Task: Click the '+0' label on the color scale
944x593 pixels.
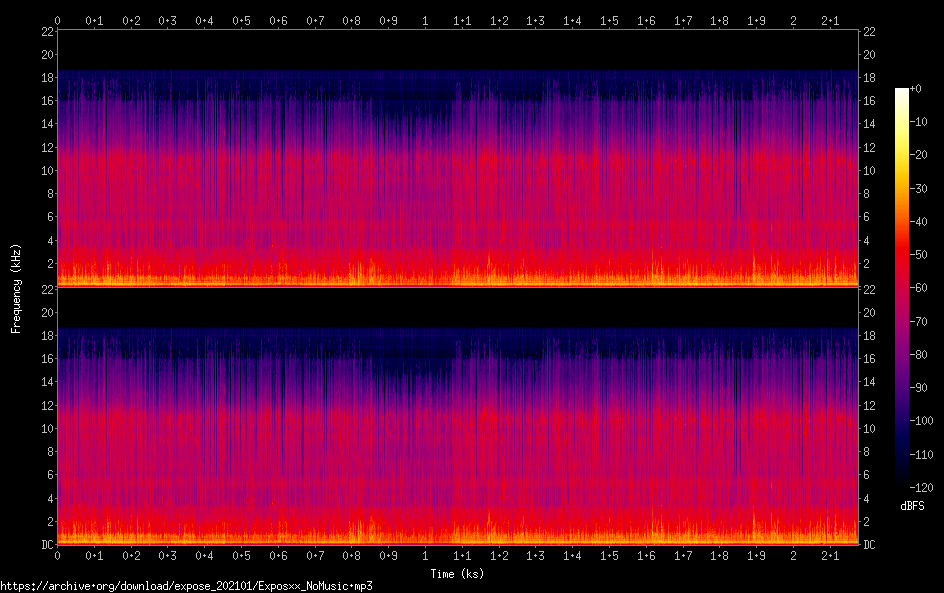Action: click(x=916, y=88)
